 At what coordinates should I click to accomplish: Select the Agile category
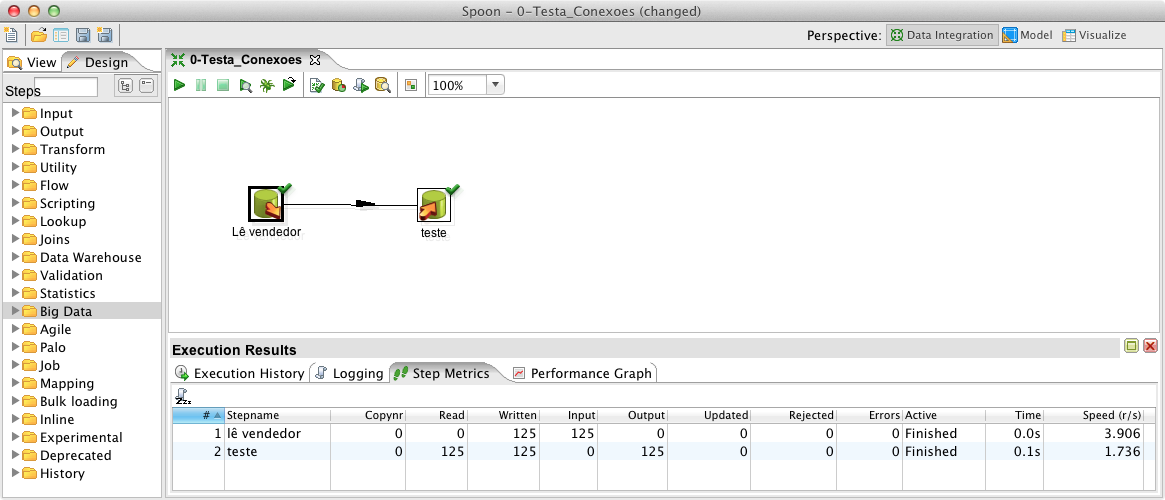coord(56,329)
